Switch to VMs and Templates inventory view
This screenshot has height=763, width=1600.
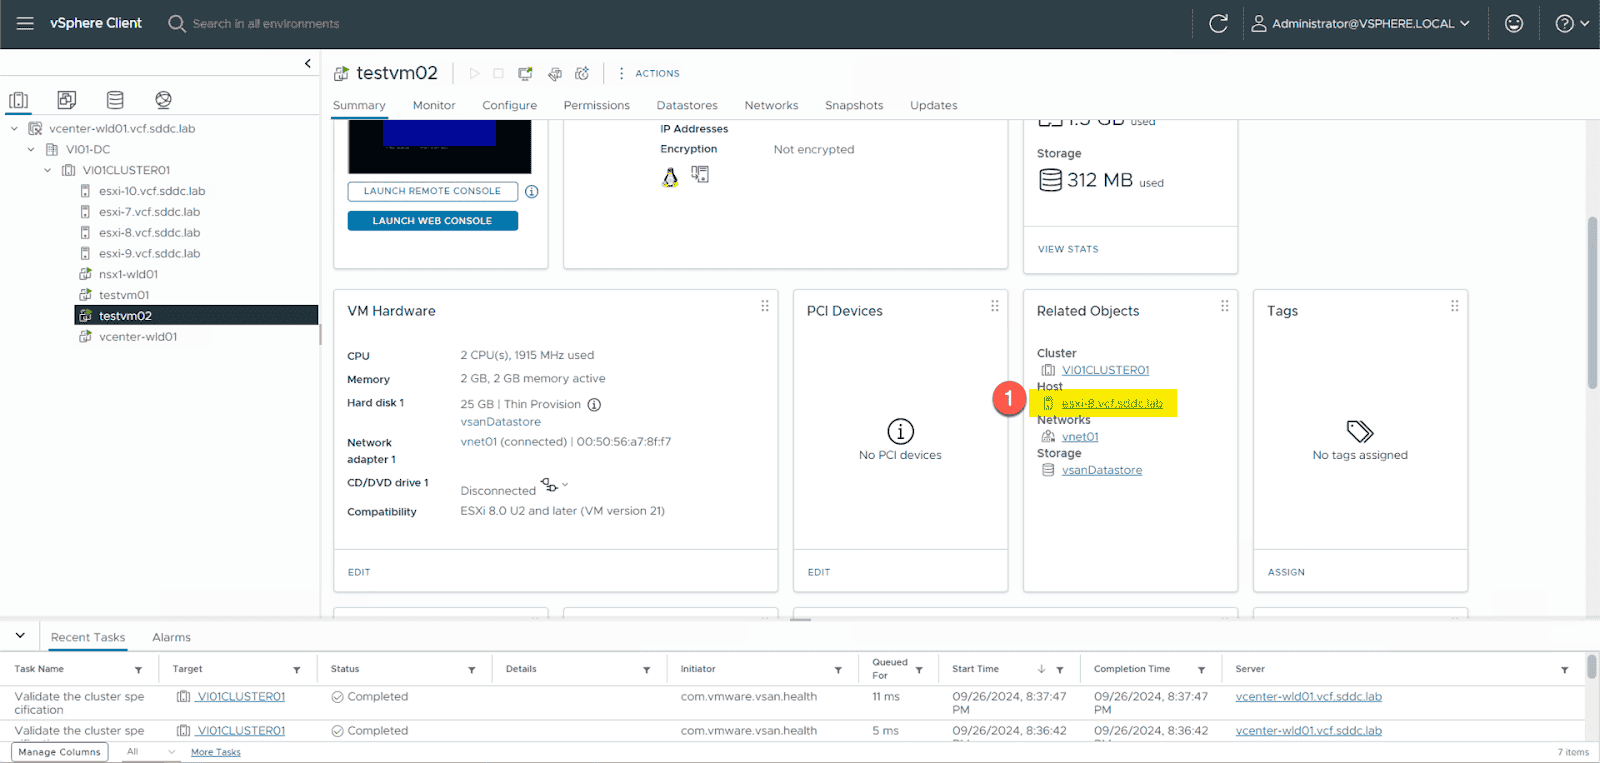[67, 100]
